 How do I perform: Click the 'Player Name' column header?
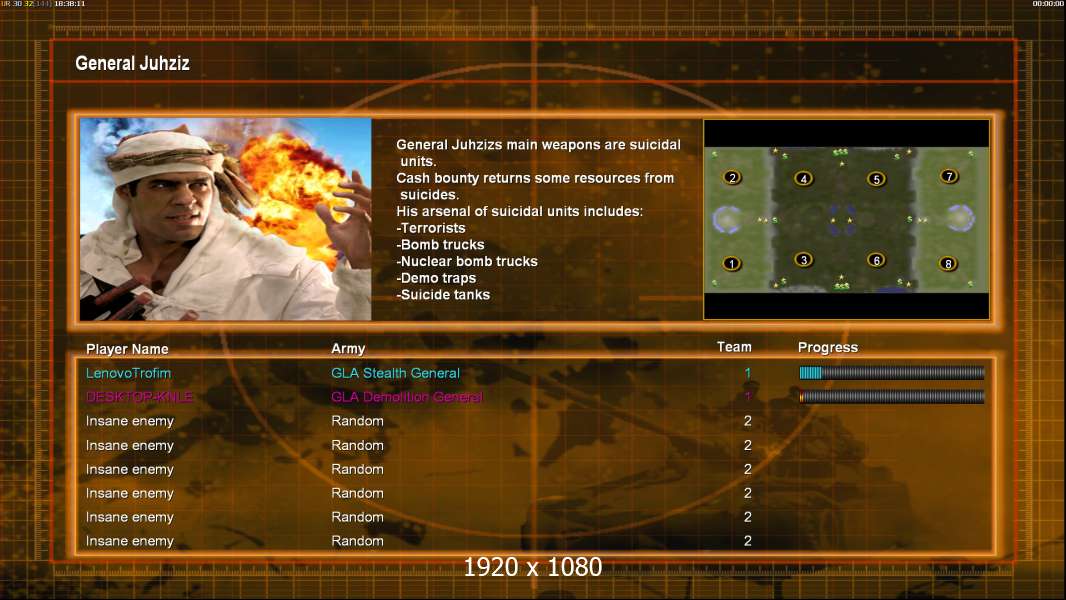click(x=127, y=349)
